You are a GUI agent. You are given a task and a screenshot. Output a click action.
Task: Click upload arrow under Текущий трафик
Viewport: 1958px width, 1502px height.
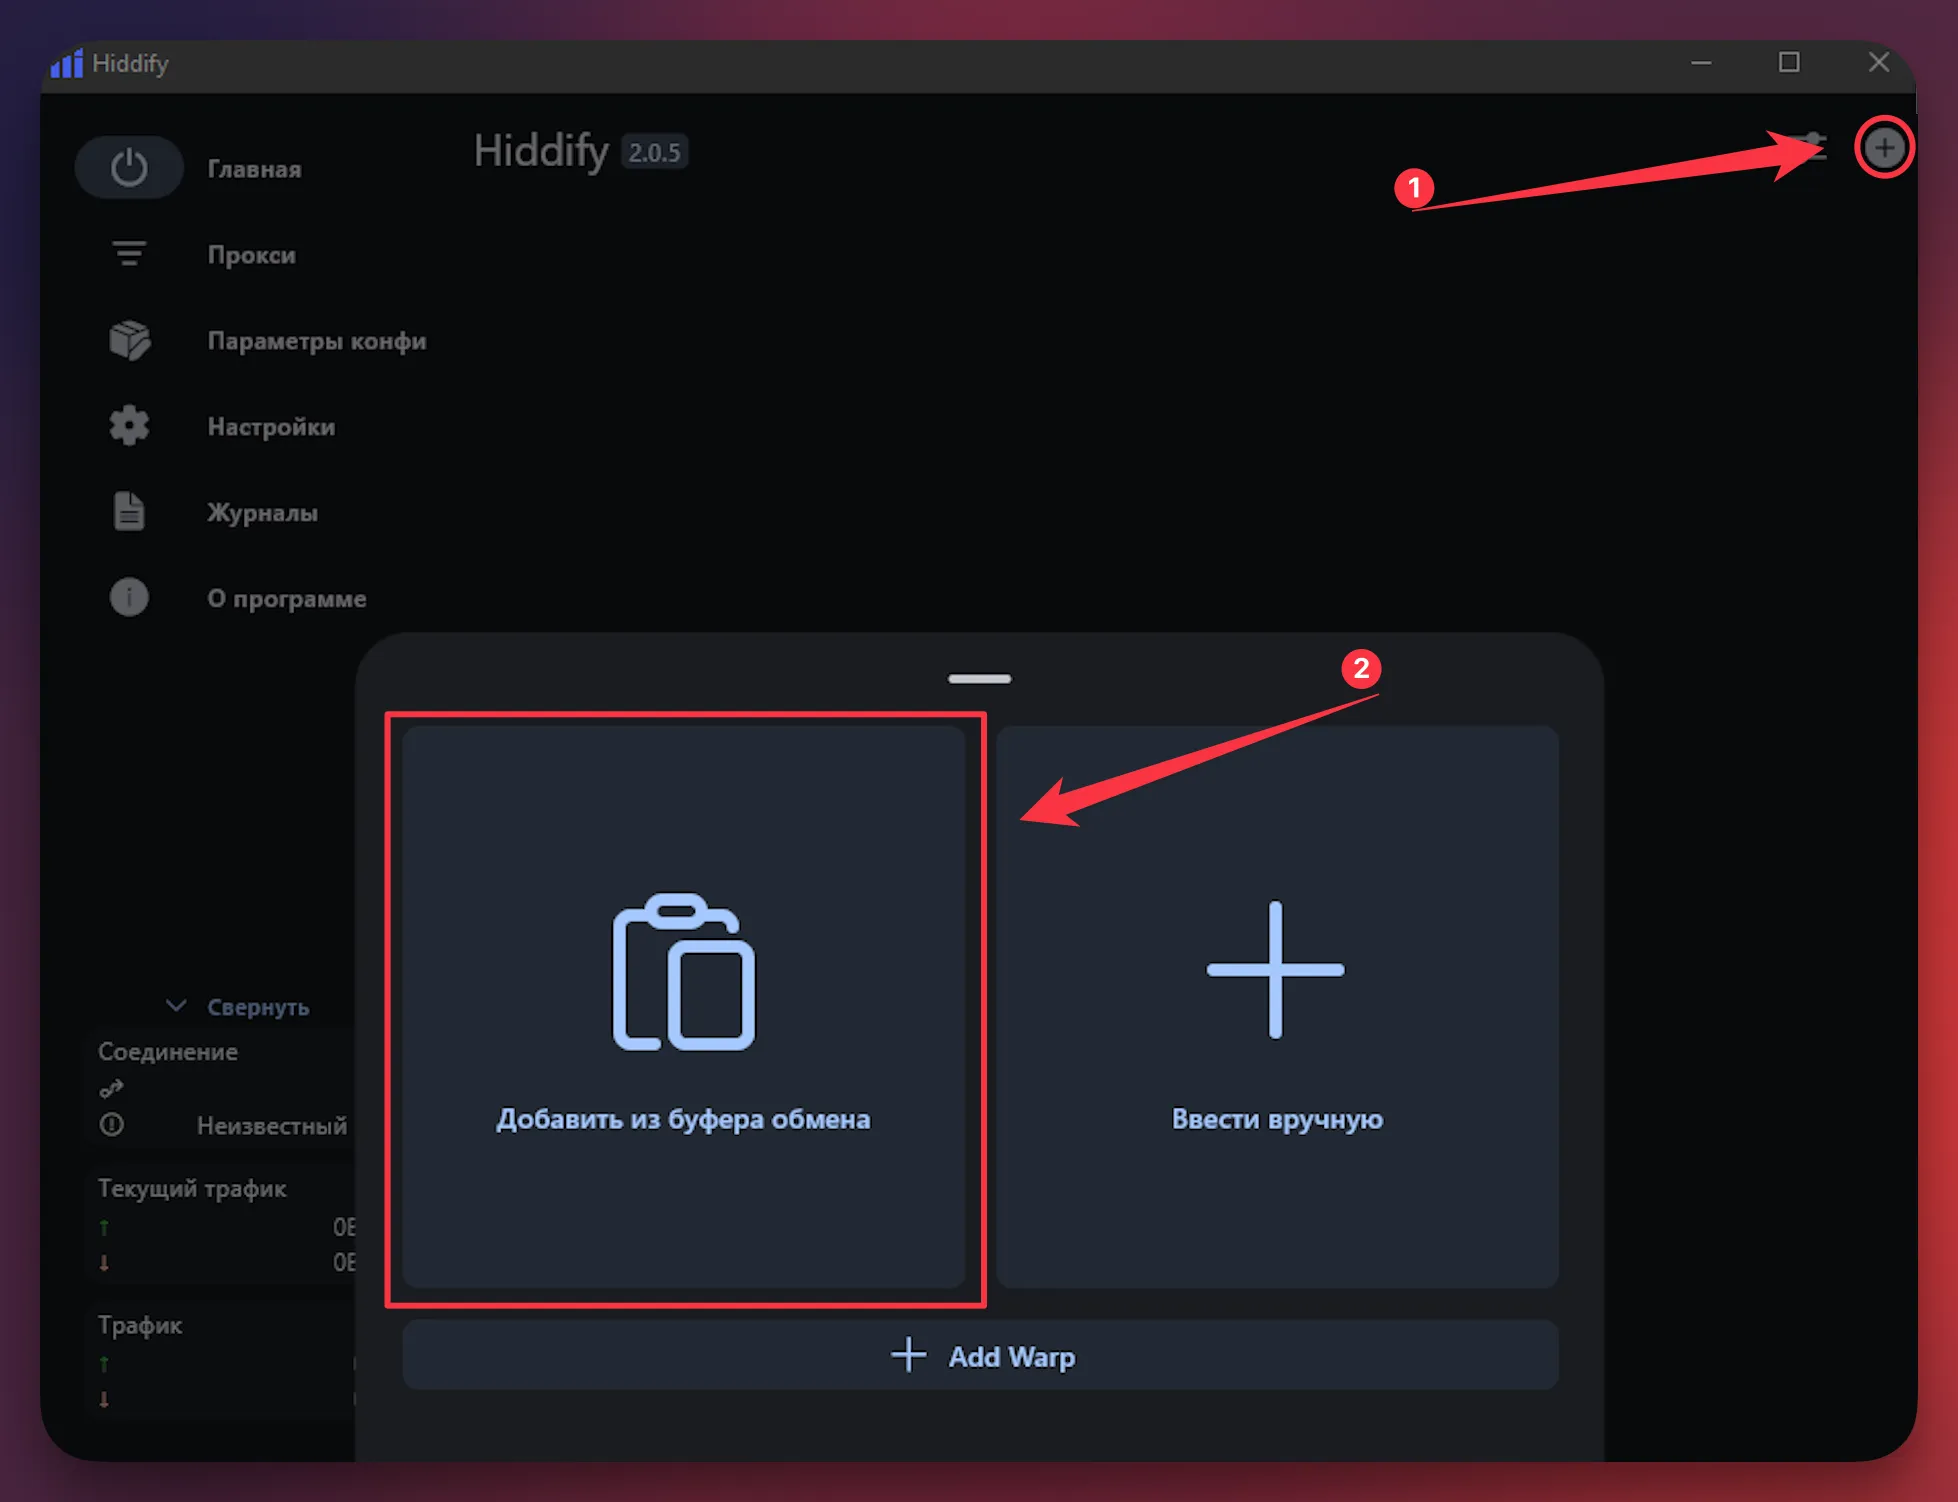[x=104, y=1227]
